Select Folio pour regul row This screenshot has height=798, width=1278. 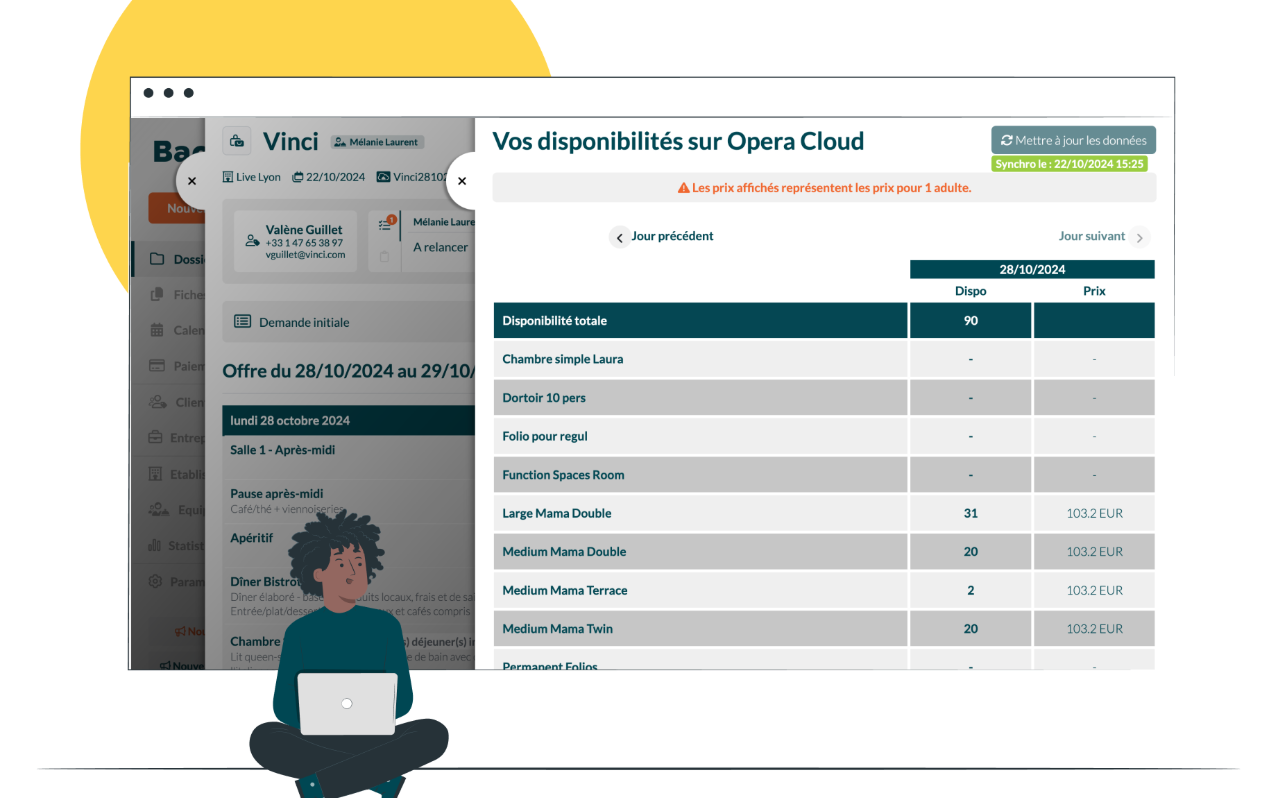pos(824,436)
